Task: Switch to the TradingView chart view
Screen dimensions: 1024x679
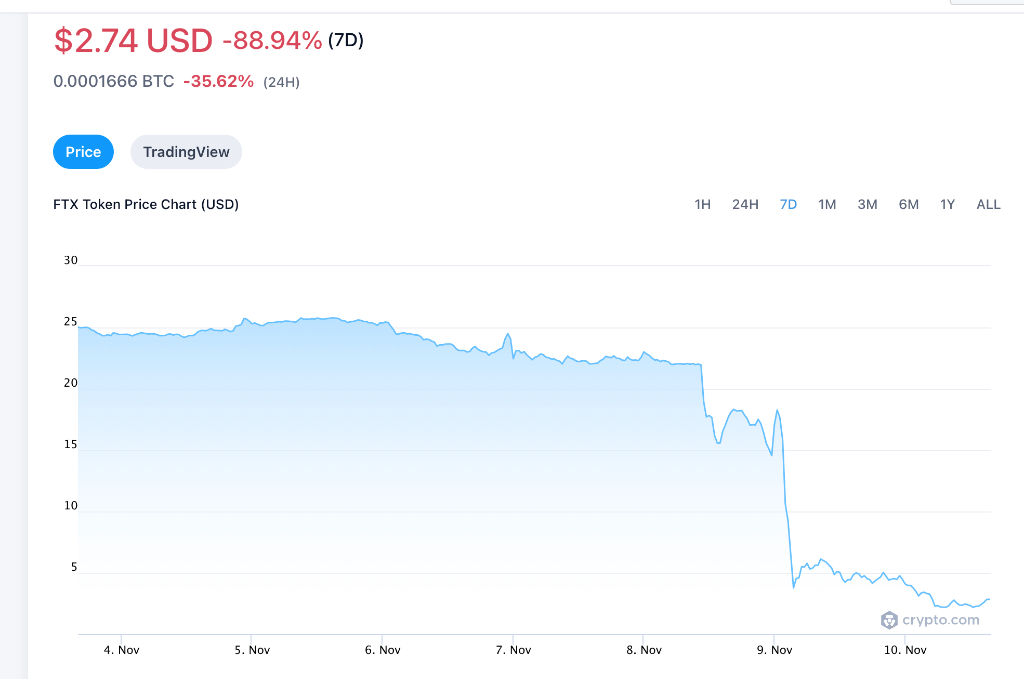Action: (186, 152)
